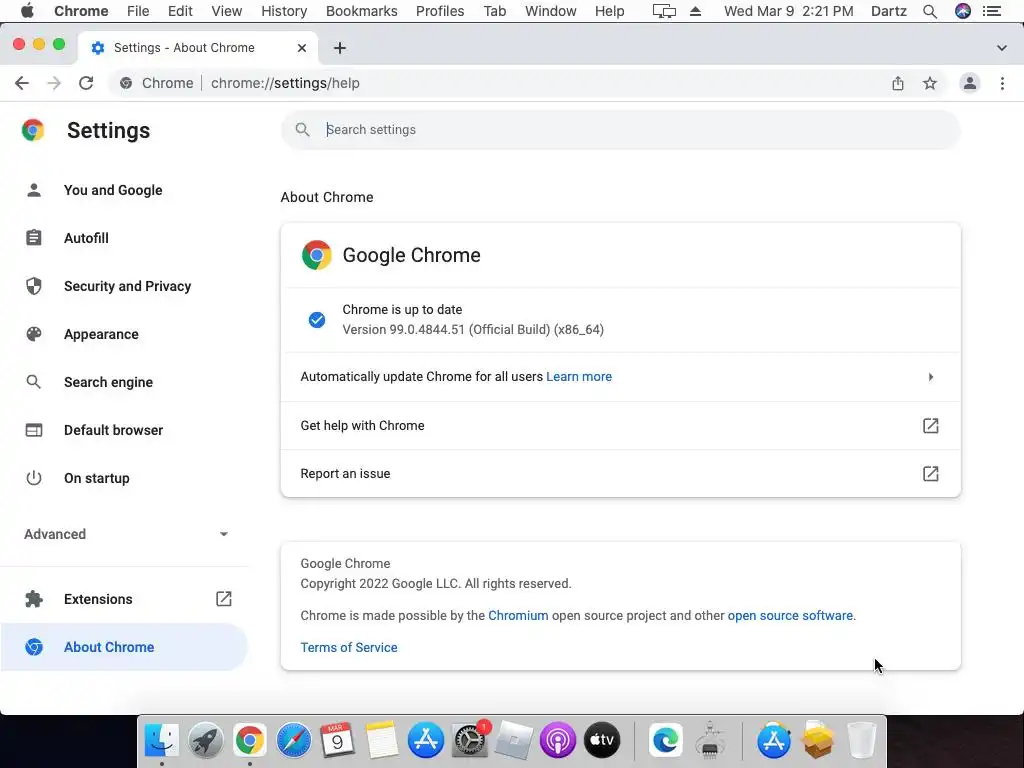Open Chrome's three-dot menu
This screenshot has height=768, width=1024.
pos(1002,83)
